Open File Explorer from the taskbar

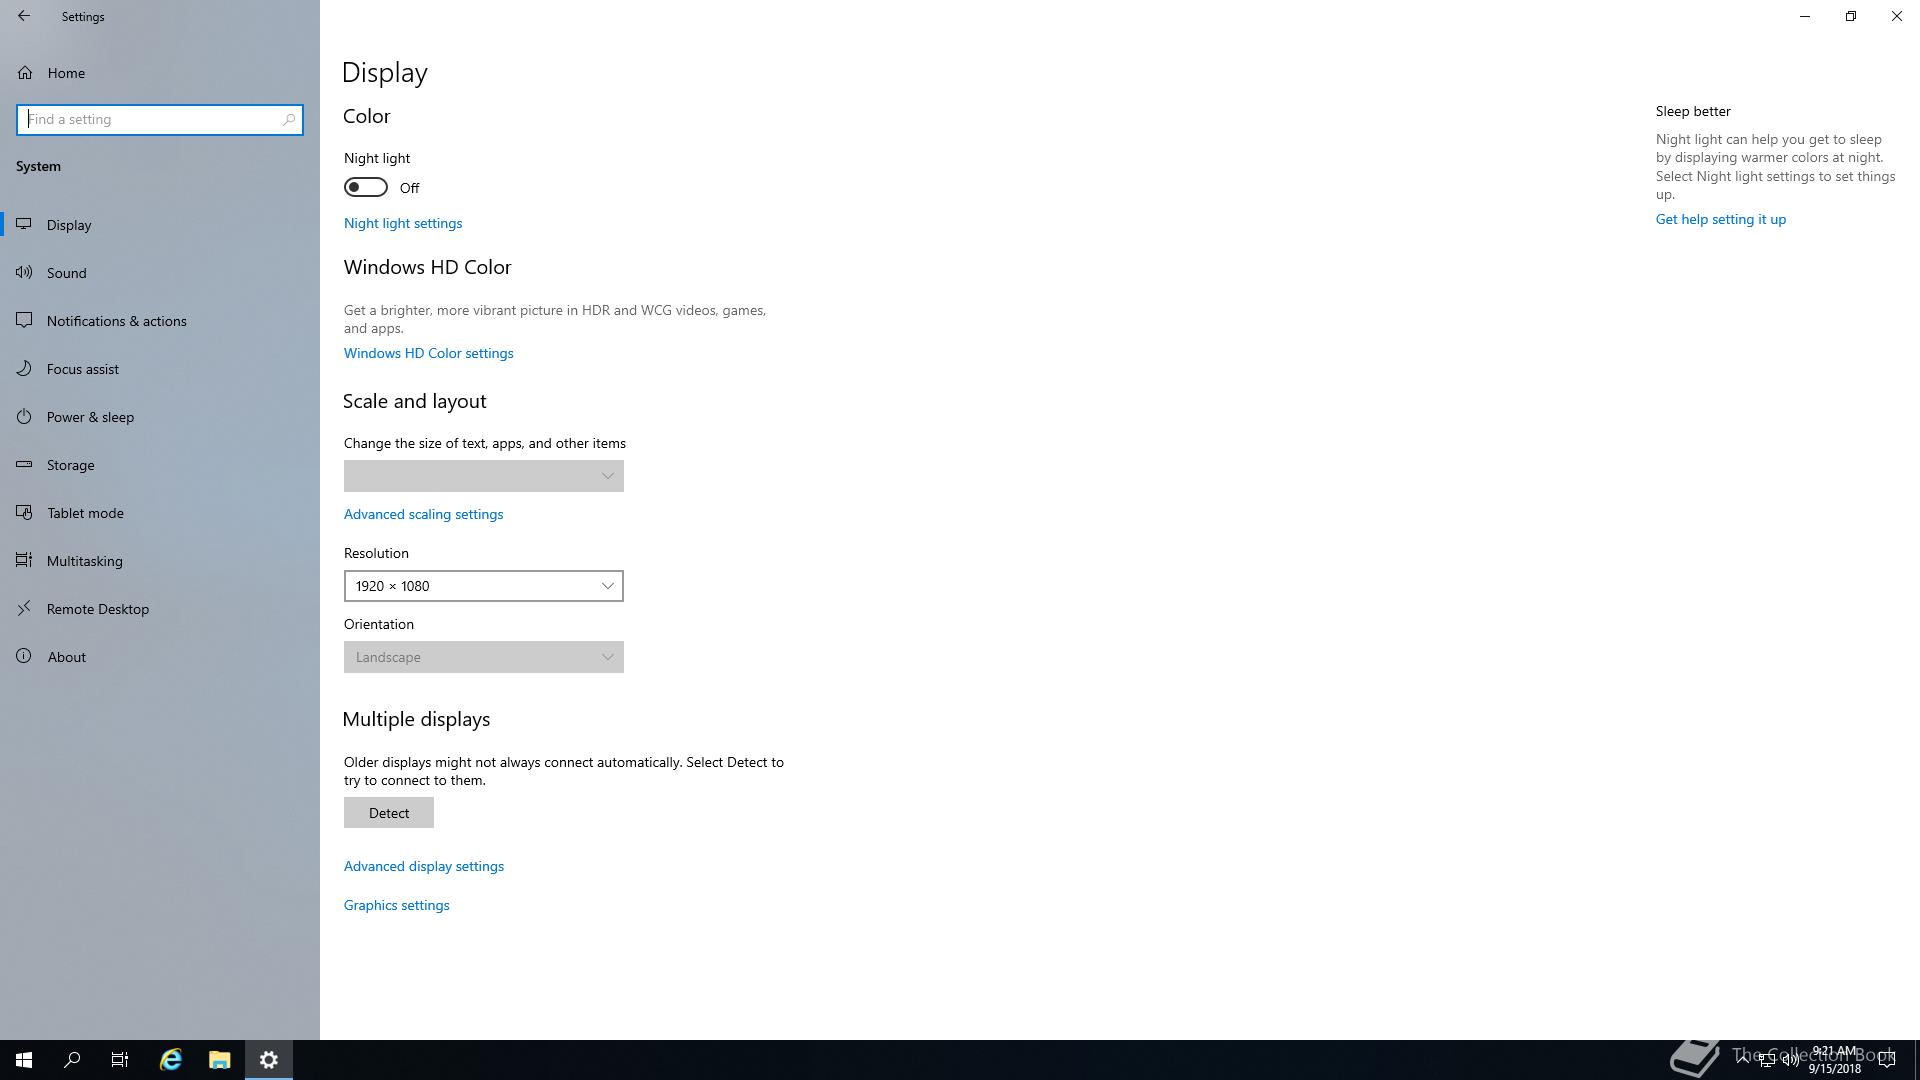pyautogui.click(x=220, y=1060)
